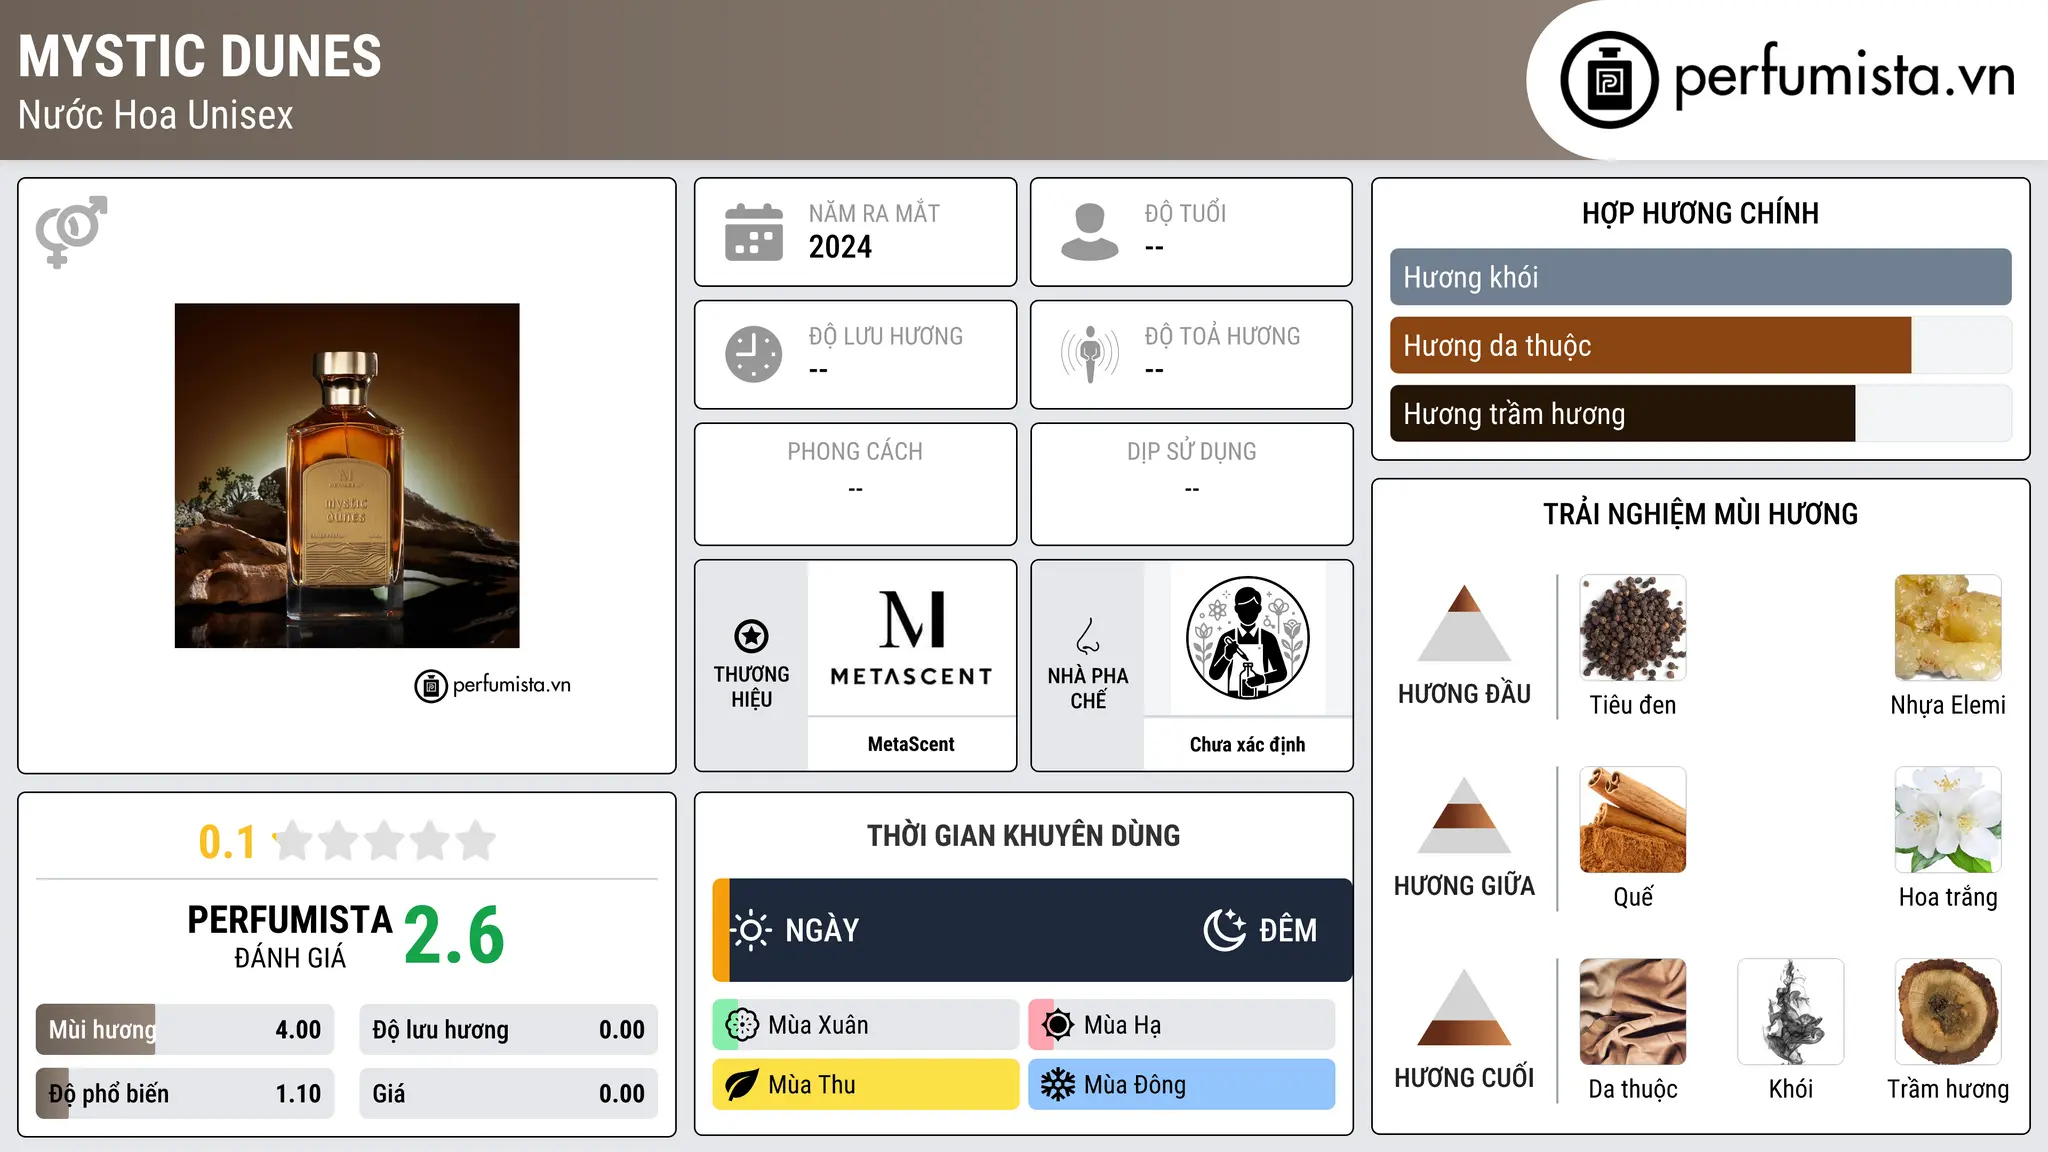This screenshot has width=2048, height=1152.
Task: Select the Khói smoke note image
Action: tap(1791, 1012)
